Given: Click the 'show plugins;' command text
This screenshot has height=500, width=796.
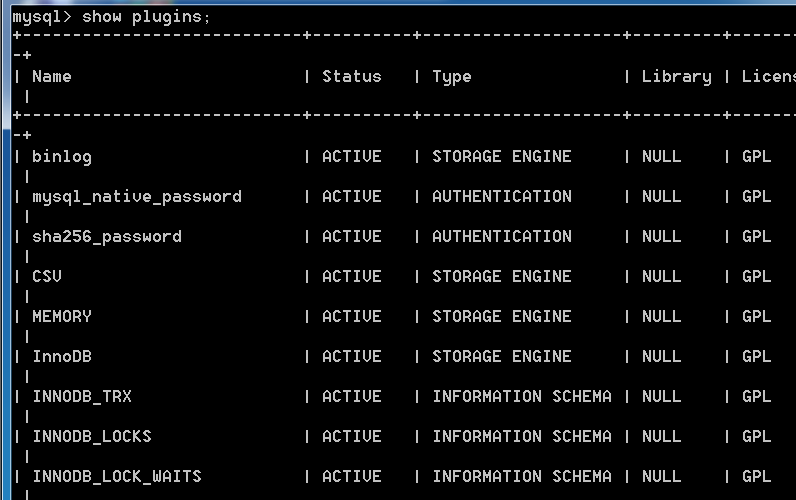Looking at the screenshot, I should click(146, 17).
